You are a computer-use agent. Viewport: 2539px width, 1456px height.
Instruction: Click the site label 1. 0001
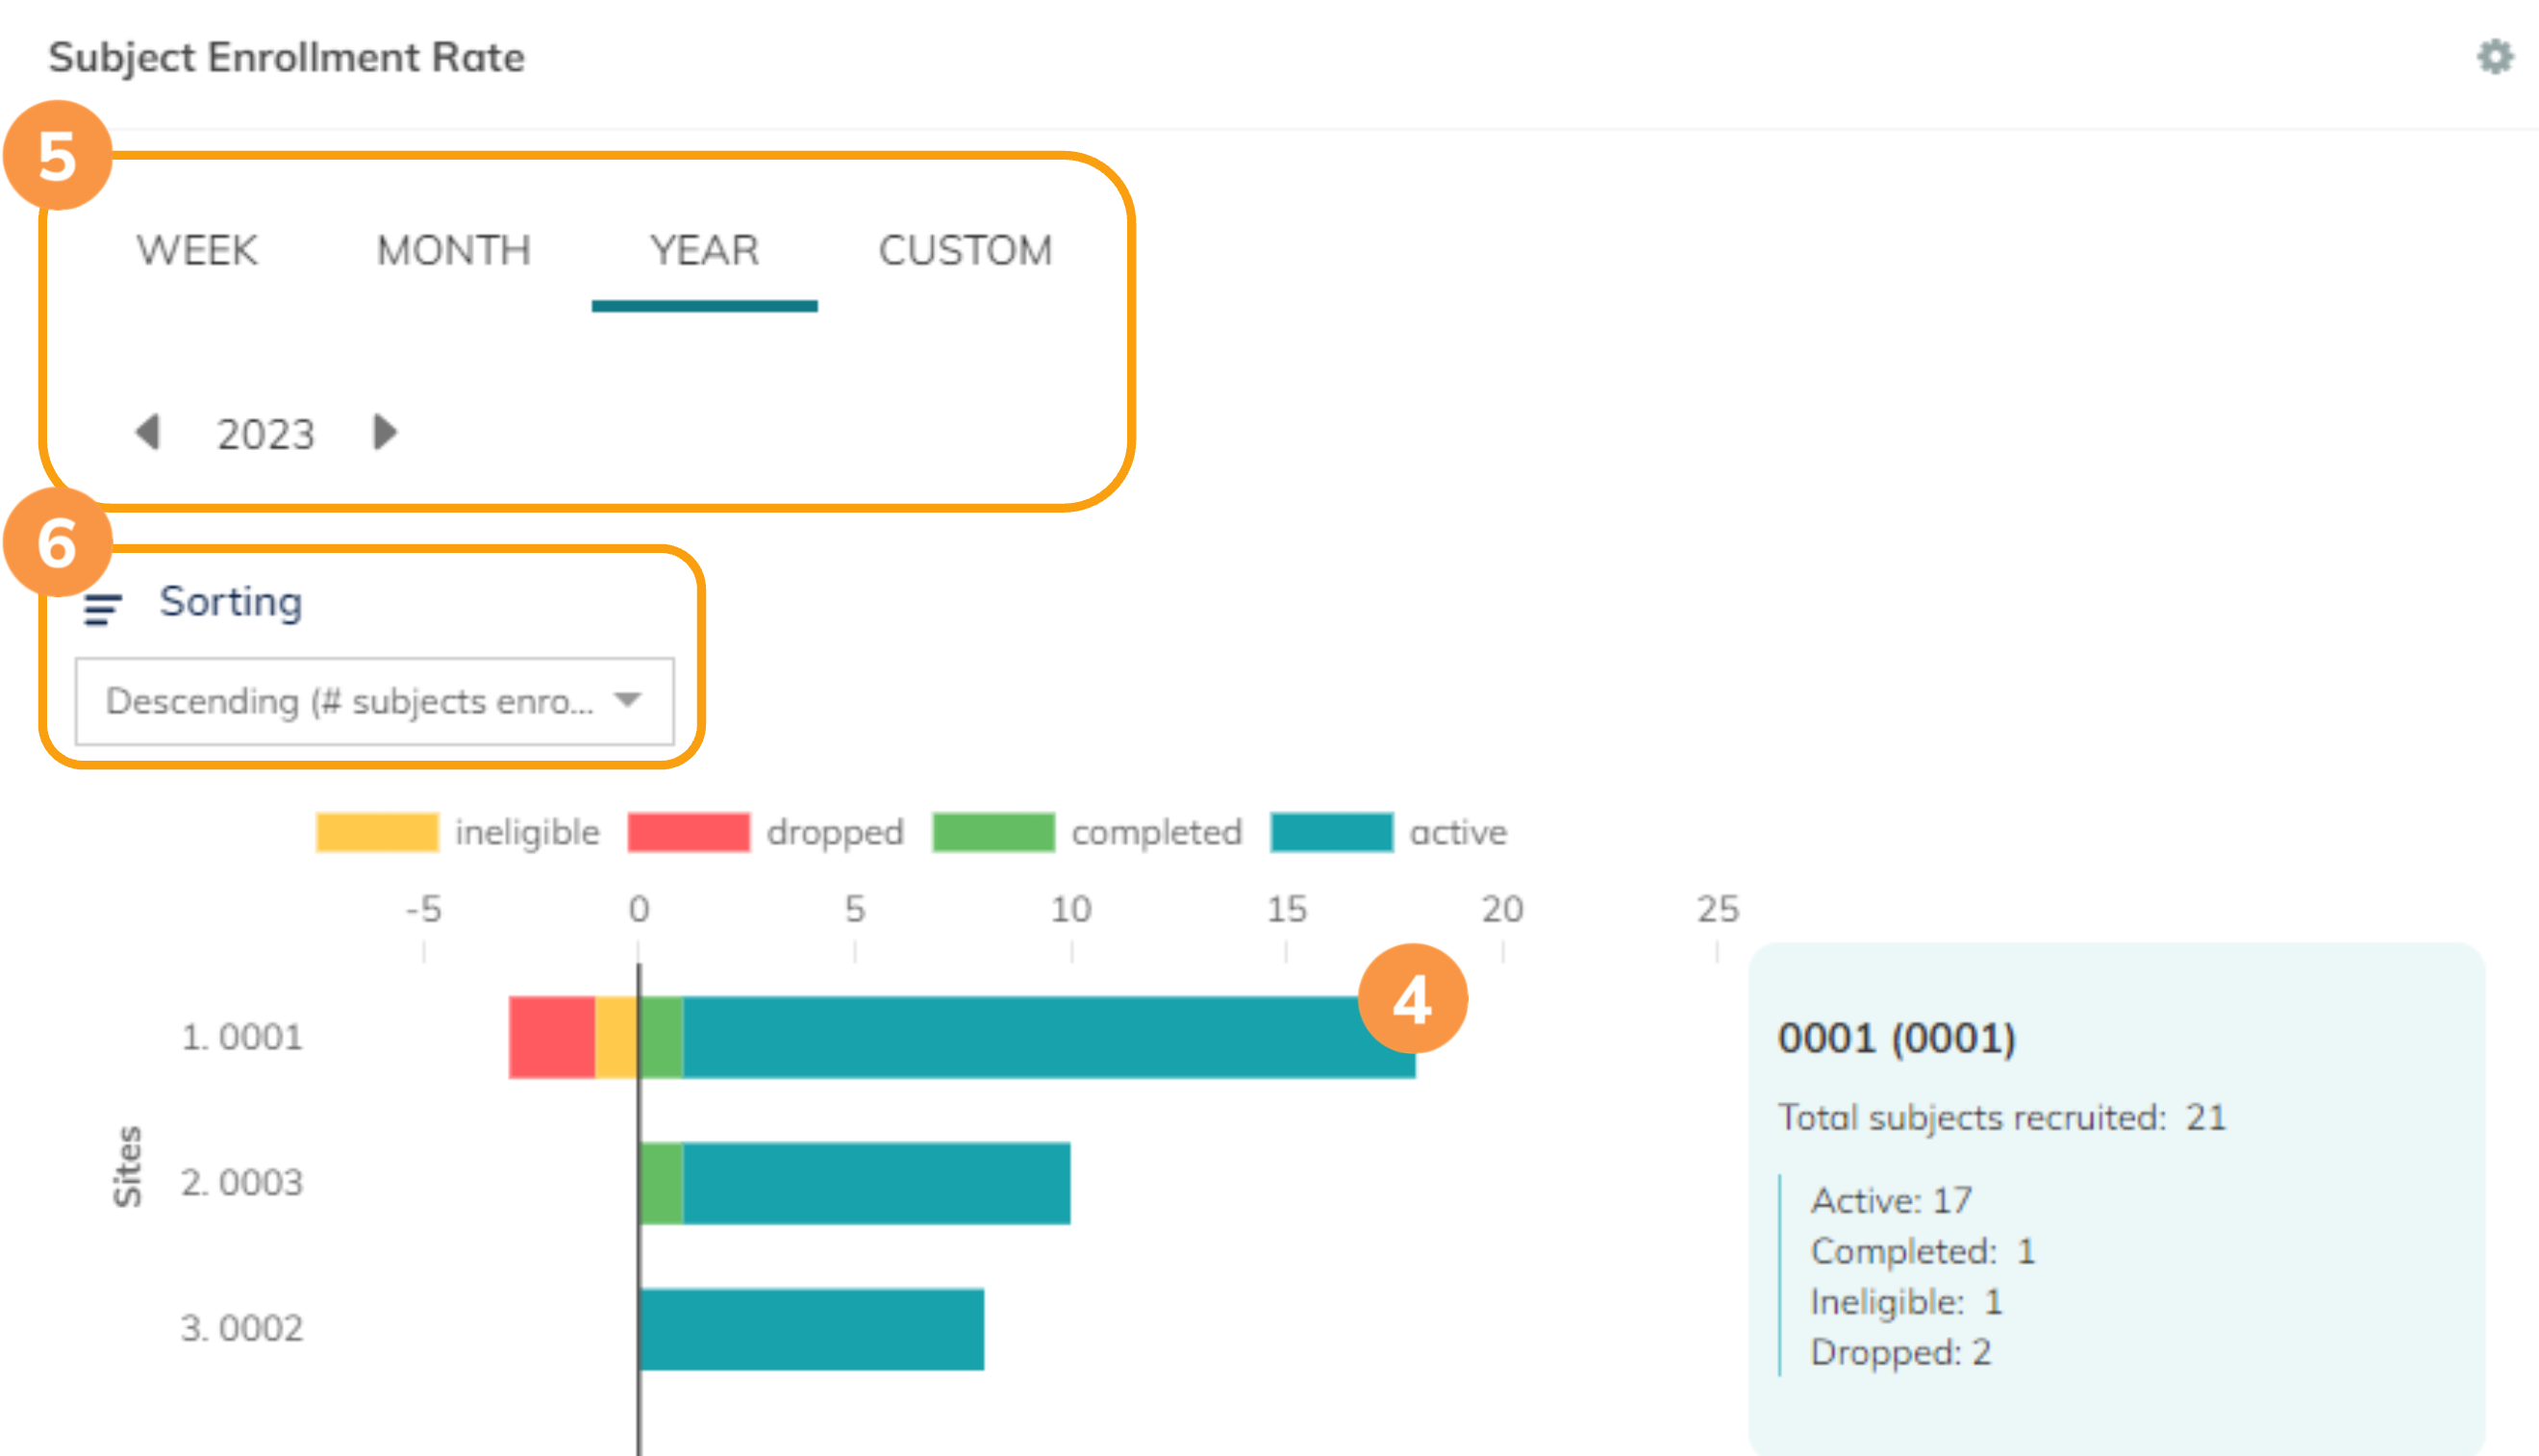coord(241,1037)
